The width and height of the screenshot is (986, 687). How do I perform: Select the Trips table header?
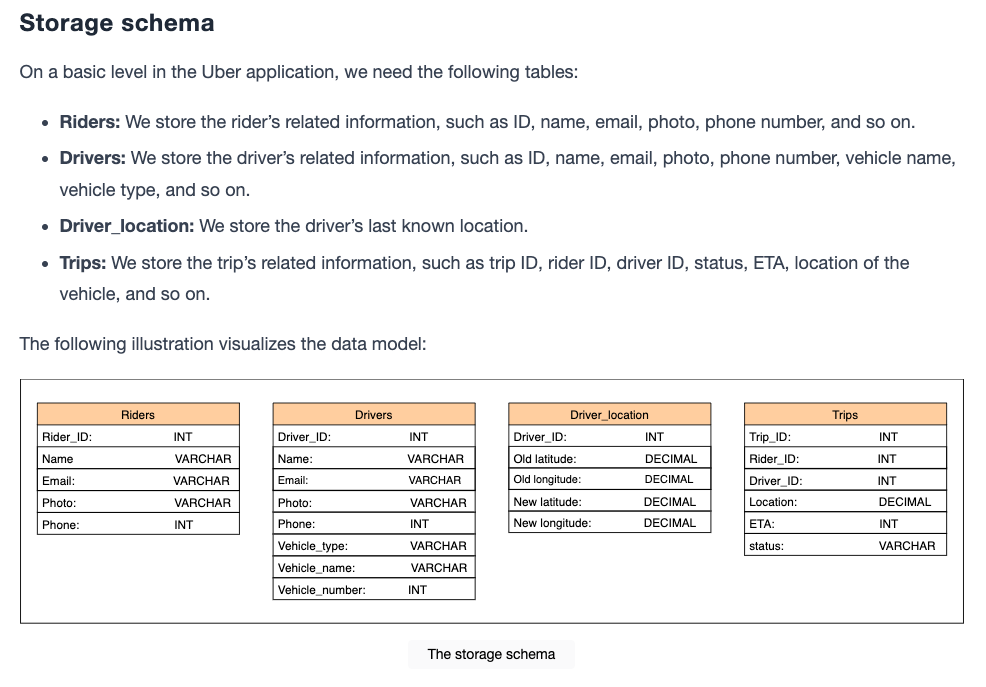point(845,414)
